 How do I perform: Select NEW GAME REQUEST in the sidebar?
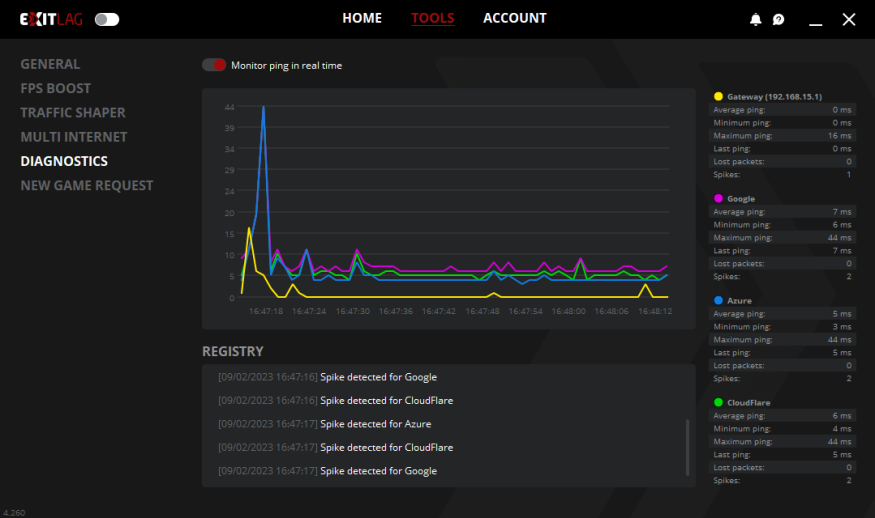[86, 185]
